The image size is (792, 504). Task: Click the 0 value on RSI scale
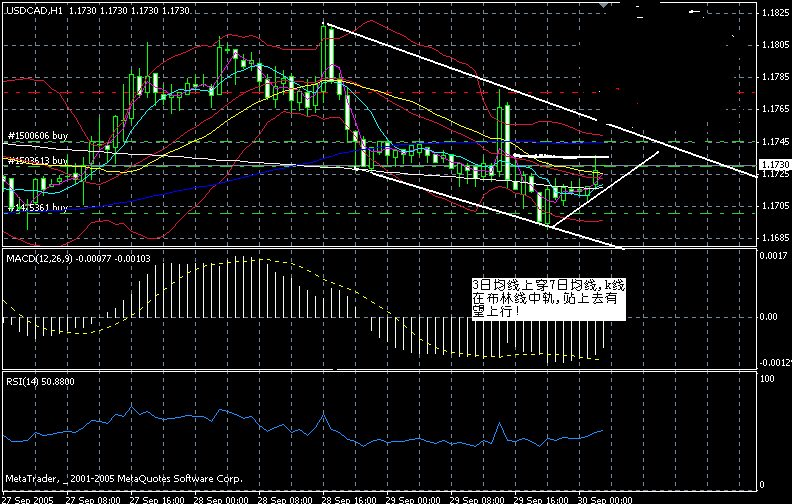point(762,485)
